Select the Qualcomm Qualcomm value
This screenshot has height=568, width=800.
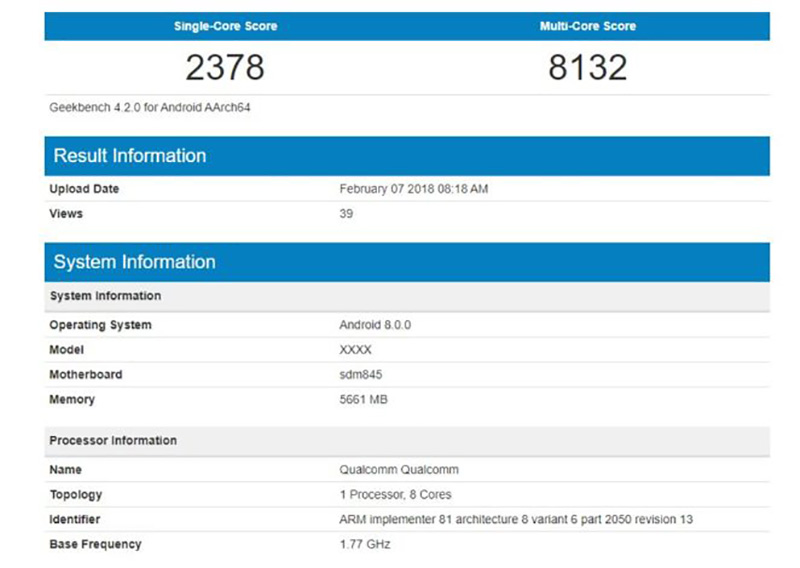(x=399, y=470)
